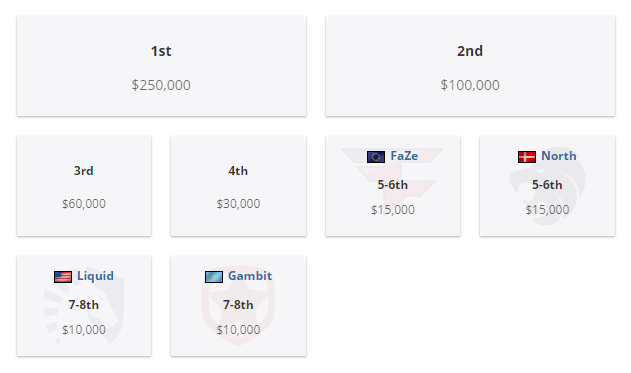Screen dimensions: 631x373
Task: Select the 3rd place prize card
Action: 84,186
